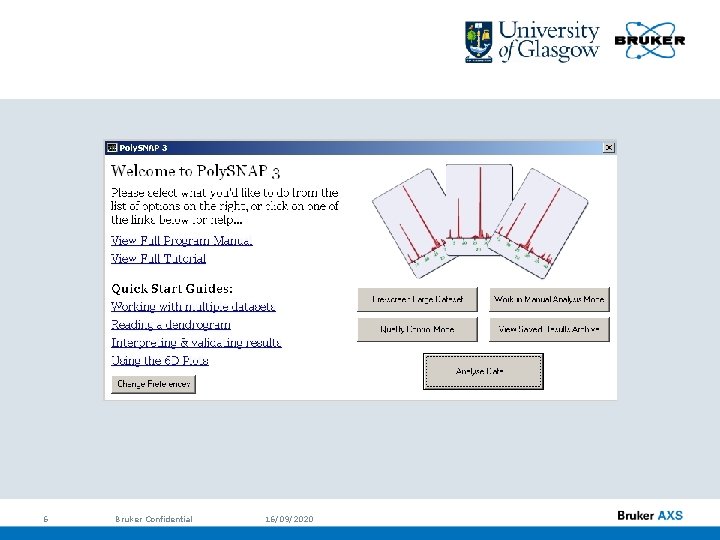The image size is (720, 540).
Task: Open the View Full Tutorial link
Action: (x=158, y=259)
